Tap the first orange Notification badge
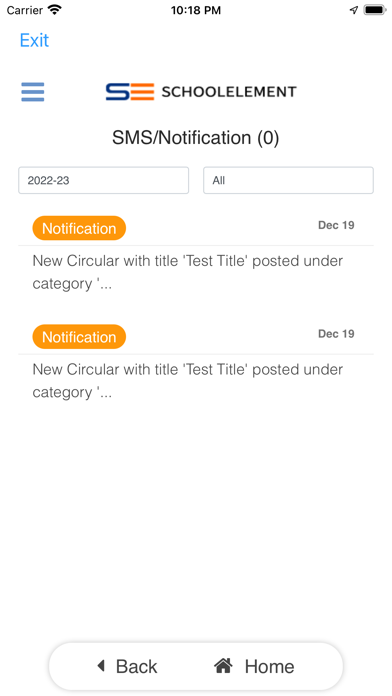Screen dimensions: 392x696 pos(79,228)
